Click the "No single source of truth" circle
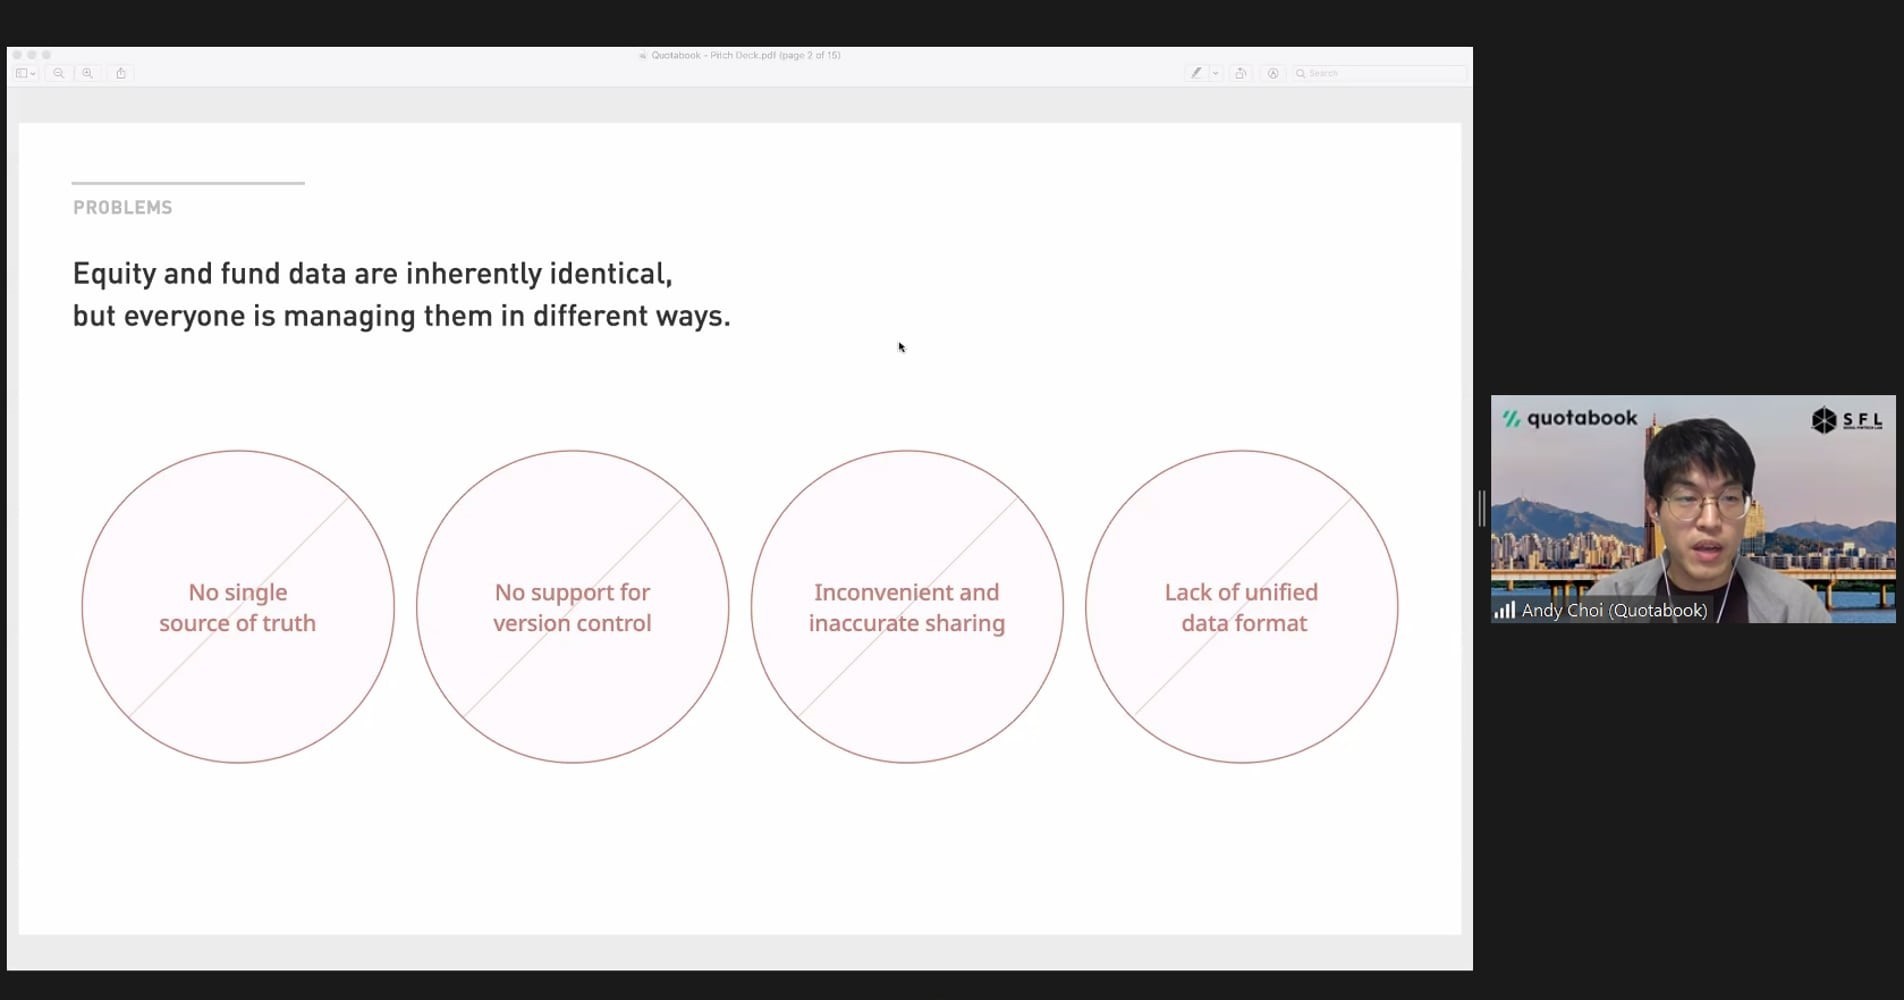The width and height of the screenshot is (1904, 1000). 238,607
